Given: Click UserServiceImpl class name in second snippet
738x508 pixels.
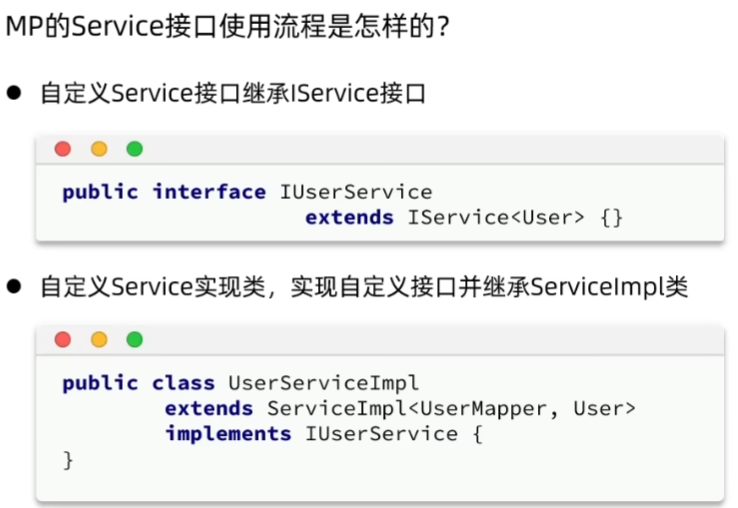Looking at the screenshot, I should coord(323,383).
